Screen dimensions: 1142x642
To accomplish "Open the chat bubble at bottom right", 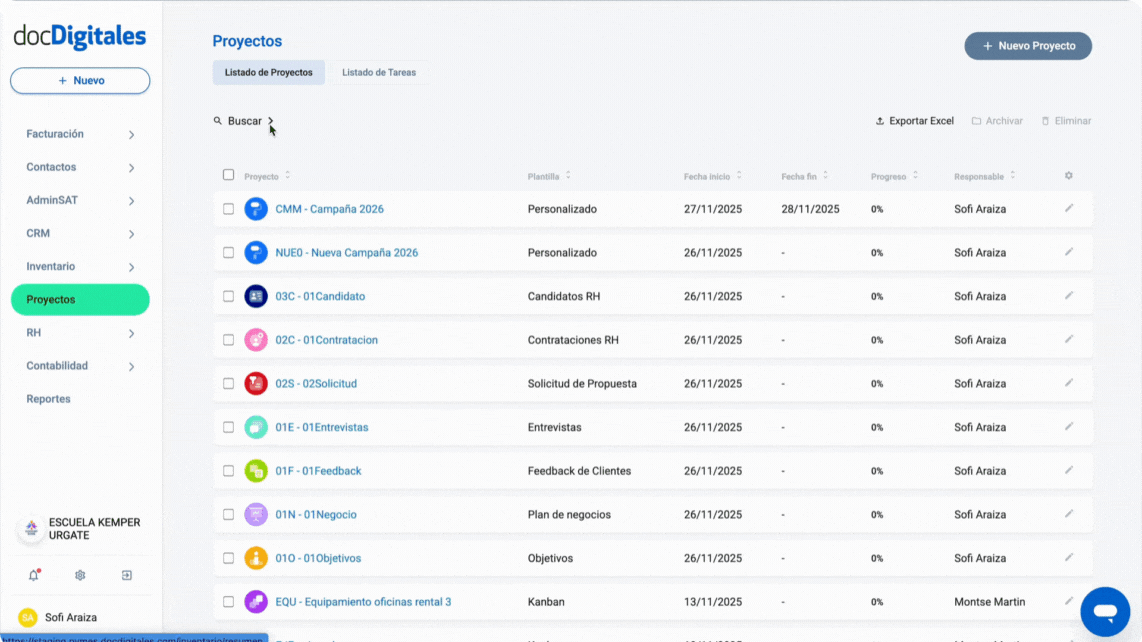I will pyautogui.click(x=1105, y=611).
